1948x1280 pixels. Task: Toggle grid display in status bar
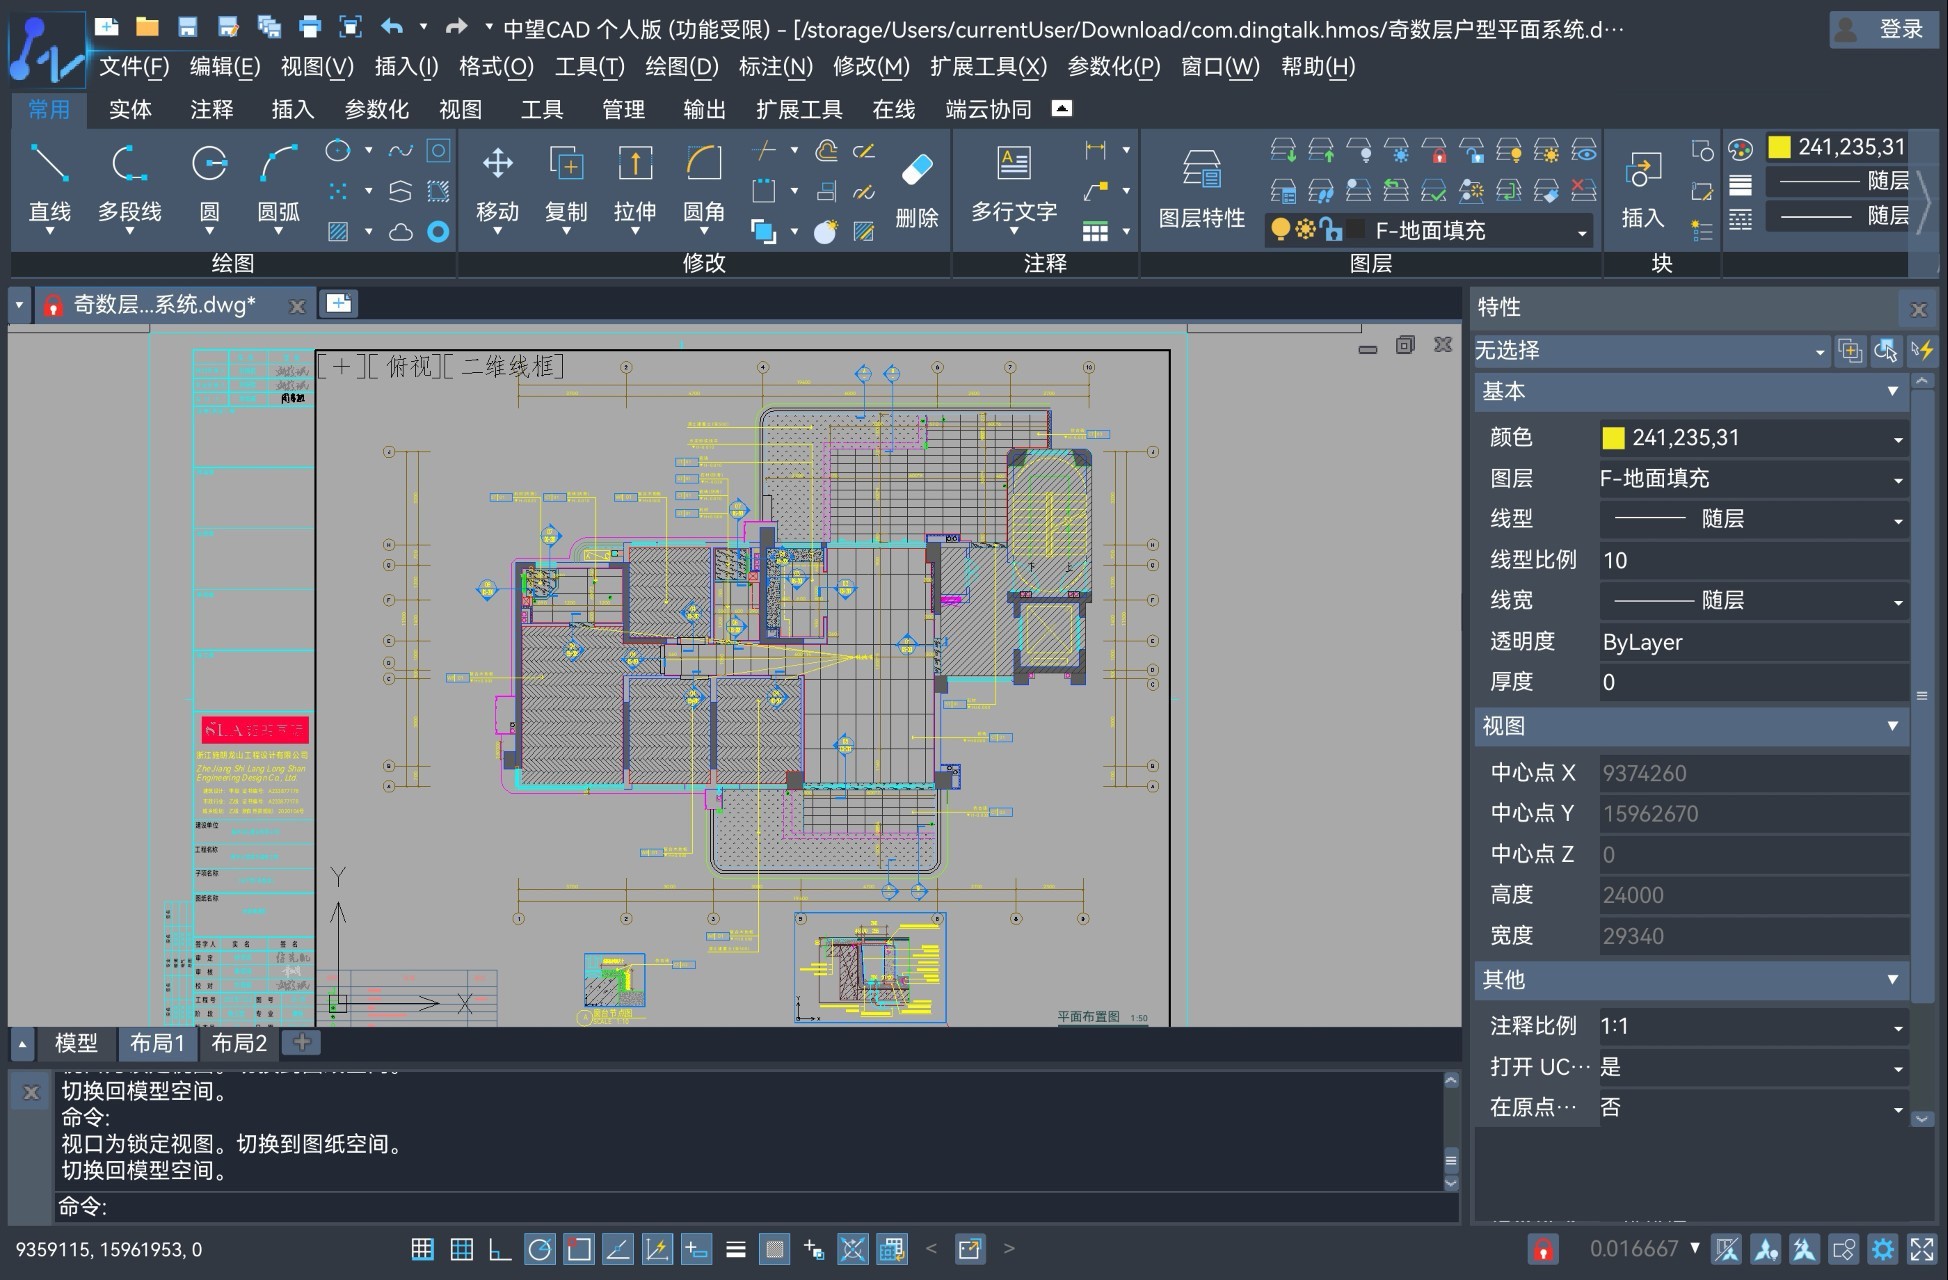(x=461, y=1249)
